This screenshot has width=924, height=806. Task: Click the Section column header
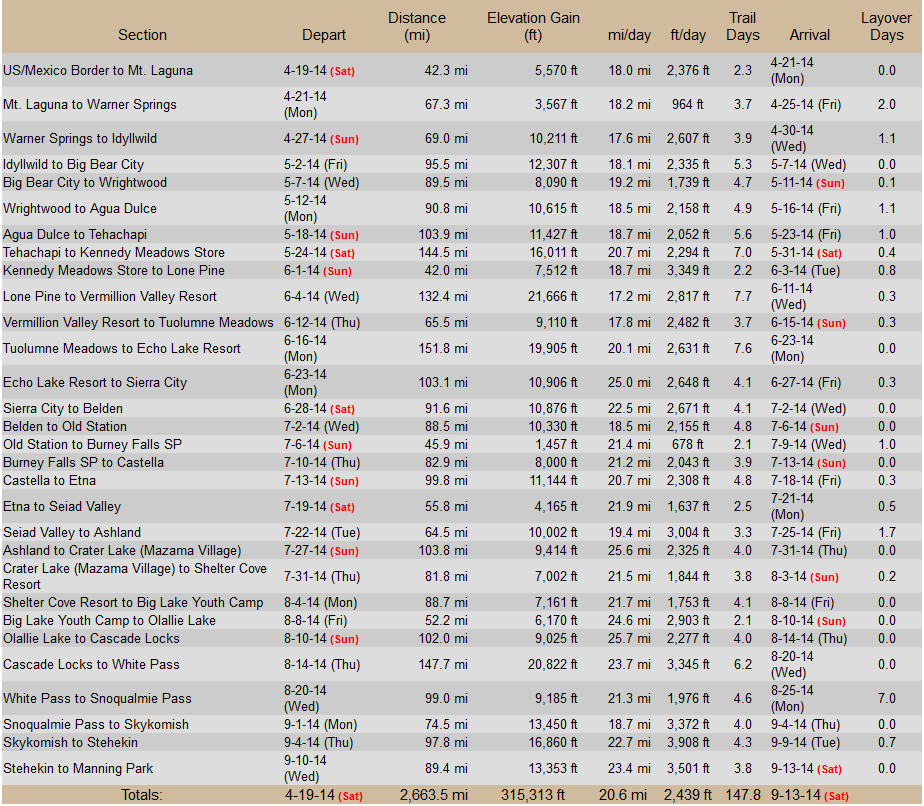[142, 35]
